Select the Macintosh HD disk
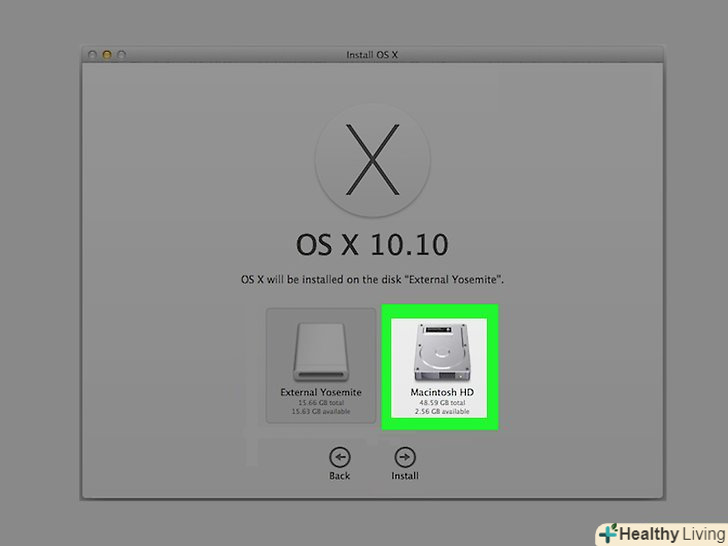The width and height of the screenshot is (728, 546). tap(439, 367)
